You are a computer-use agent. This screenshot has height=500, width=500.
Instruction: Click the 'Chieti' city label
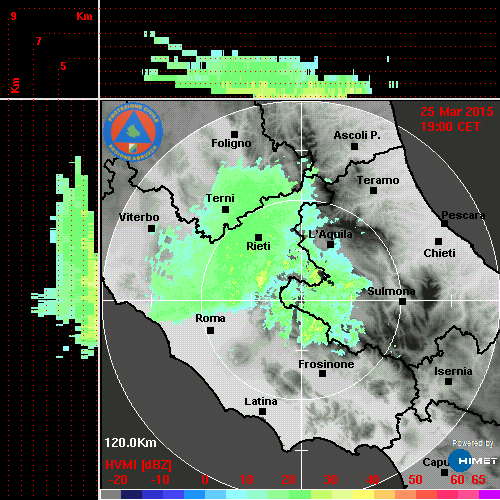point(439,253)
